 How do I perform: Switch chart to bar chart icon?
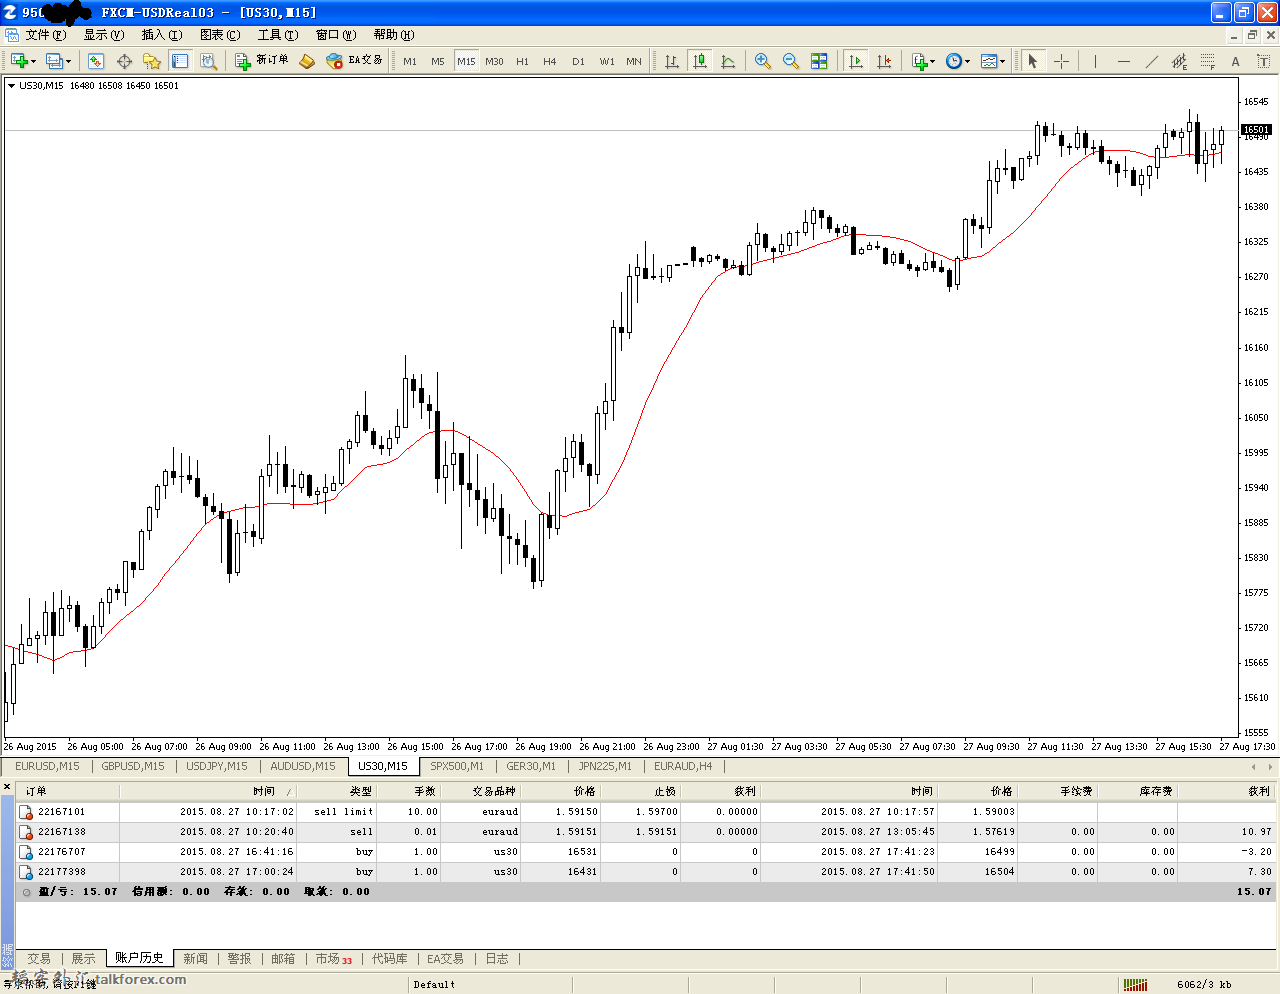[x=672, y=61]
